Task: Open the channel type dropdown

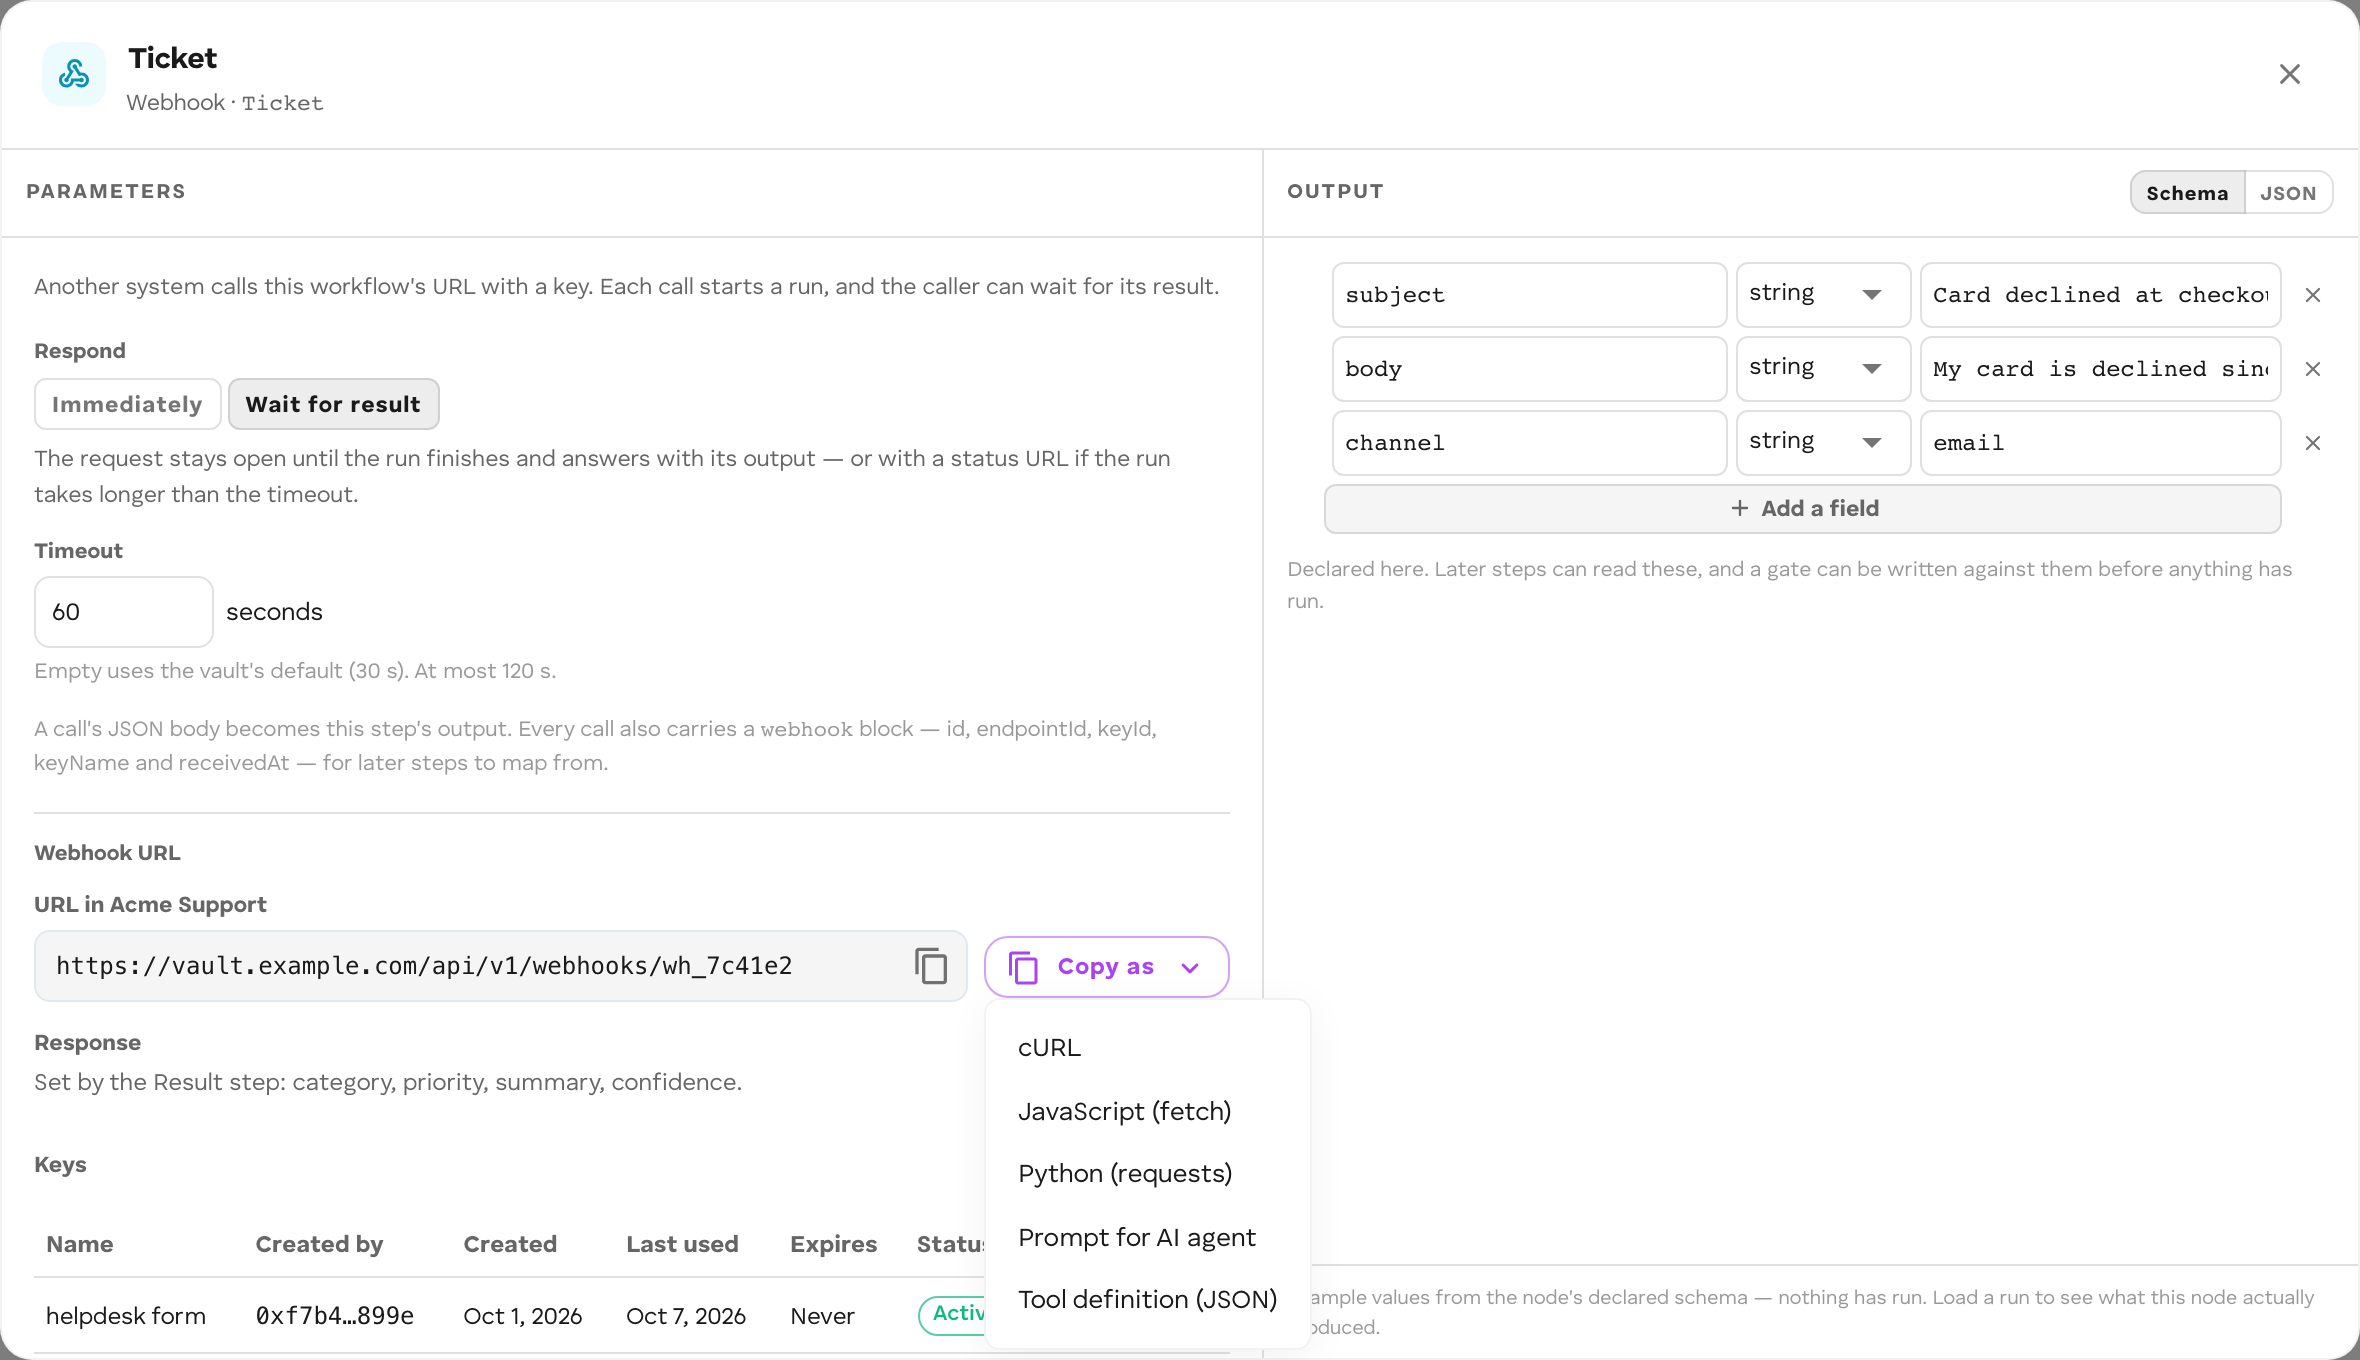Action: pos(1823,443)
